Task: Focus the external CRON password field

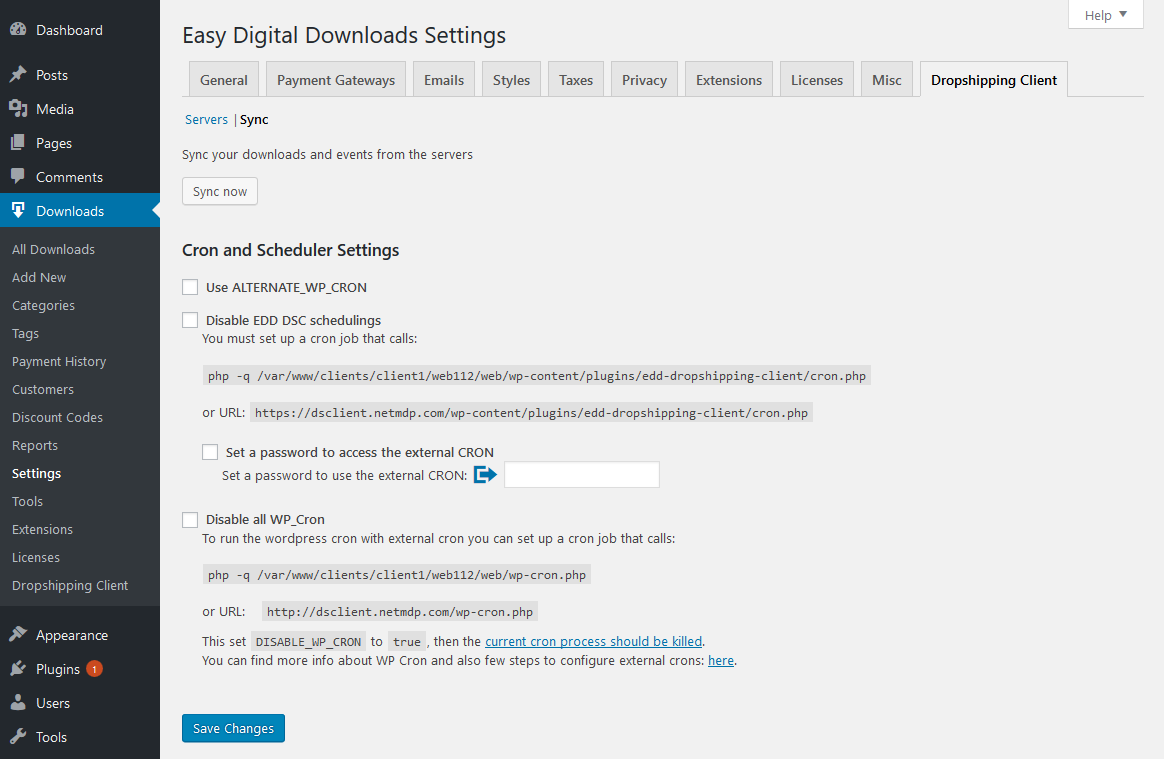Action: (581, 475)
